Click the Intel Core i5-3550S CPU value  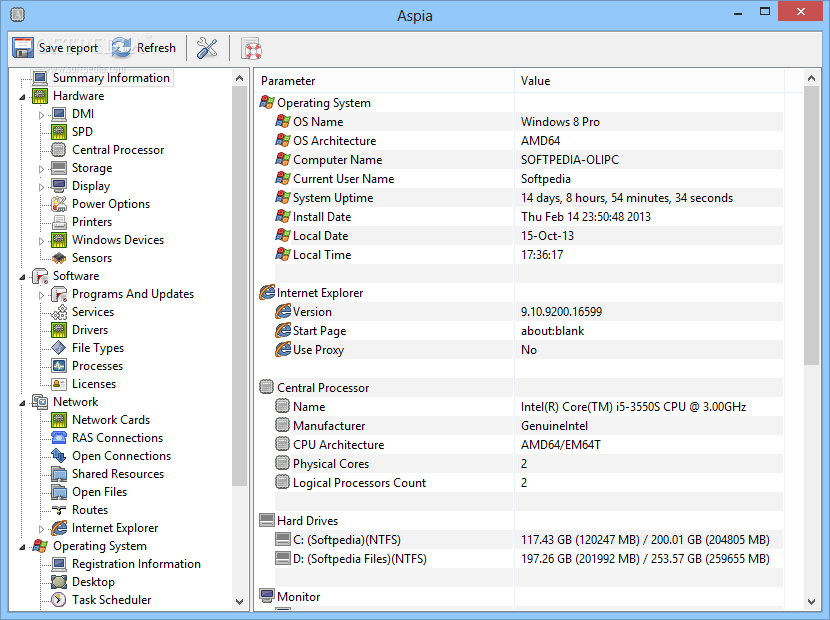(x=633, y=407)
